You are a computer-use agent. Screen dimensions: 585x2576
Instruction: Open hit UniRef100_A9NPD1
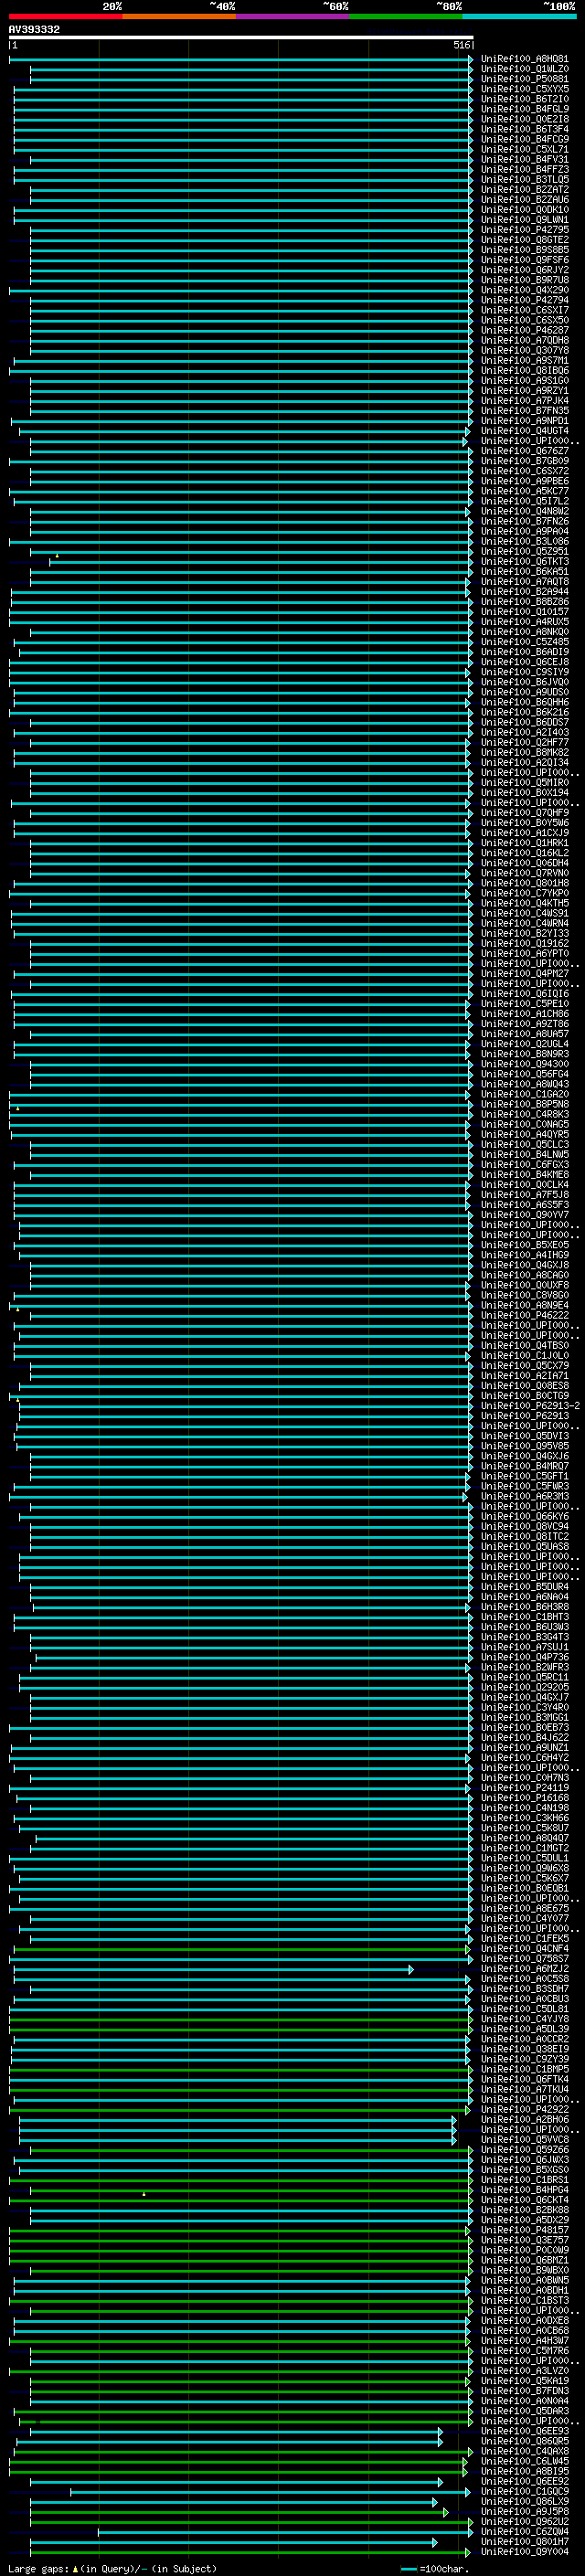pyautogui.click(x=524, y=421)
